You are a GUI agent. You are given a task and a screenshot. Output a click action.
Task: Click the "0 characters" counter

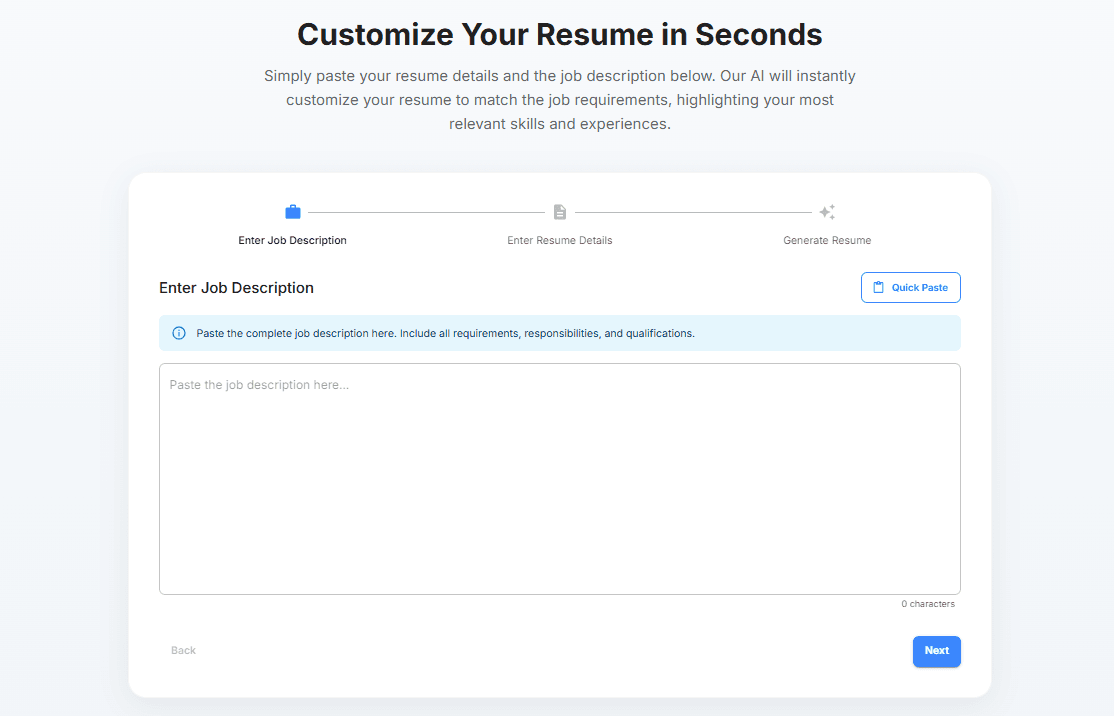tap(927, 604)
